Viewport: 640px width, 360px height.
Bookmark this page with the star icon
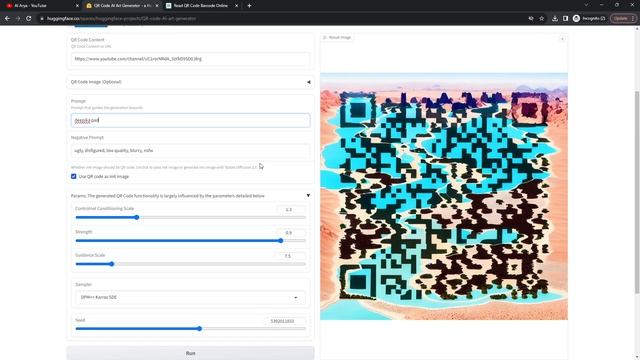542,18
